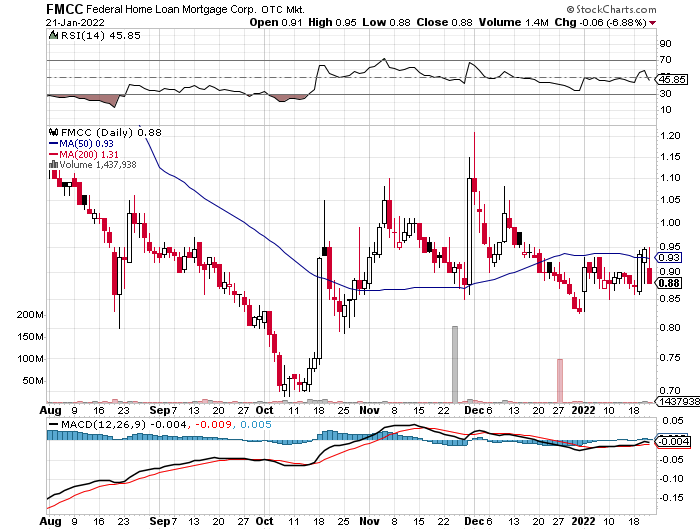Click the Oct label under the MACD panel
This screenshot has height=530, width=700.
click(264, 521)
